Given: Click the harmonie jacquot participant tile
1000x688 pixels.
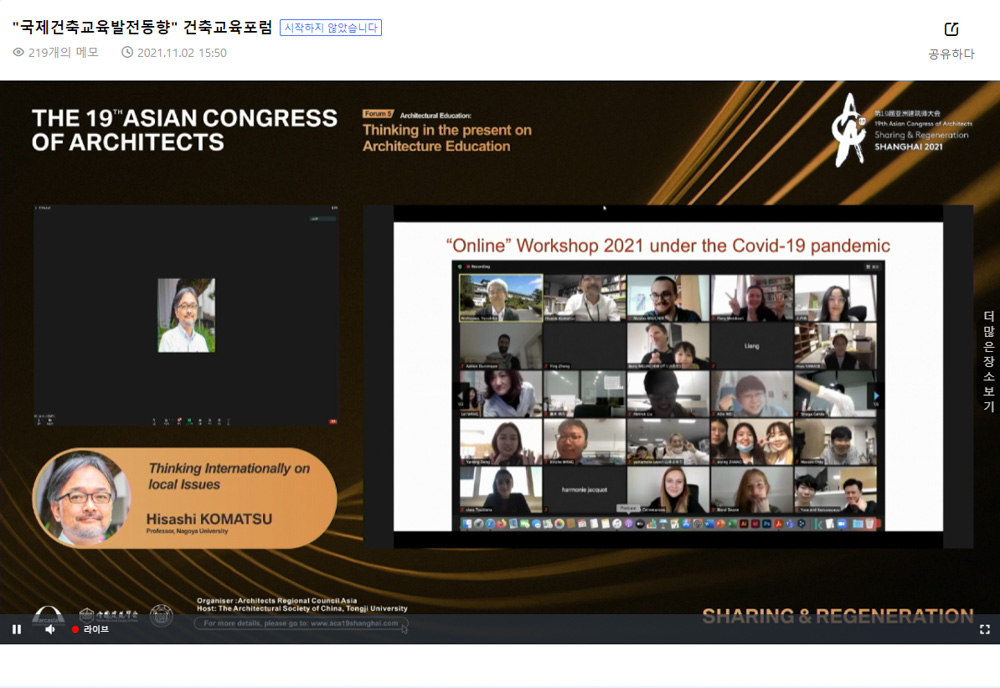Looking at the screenshot, I should pos(584,490).
